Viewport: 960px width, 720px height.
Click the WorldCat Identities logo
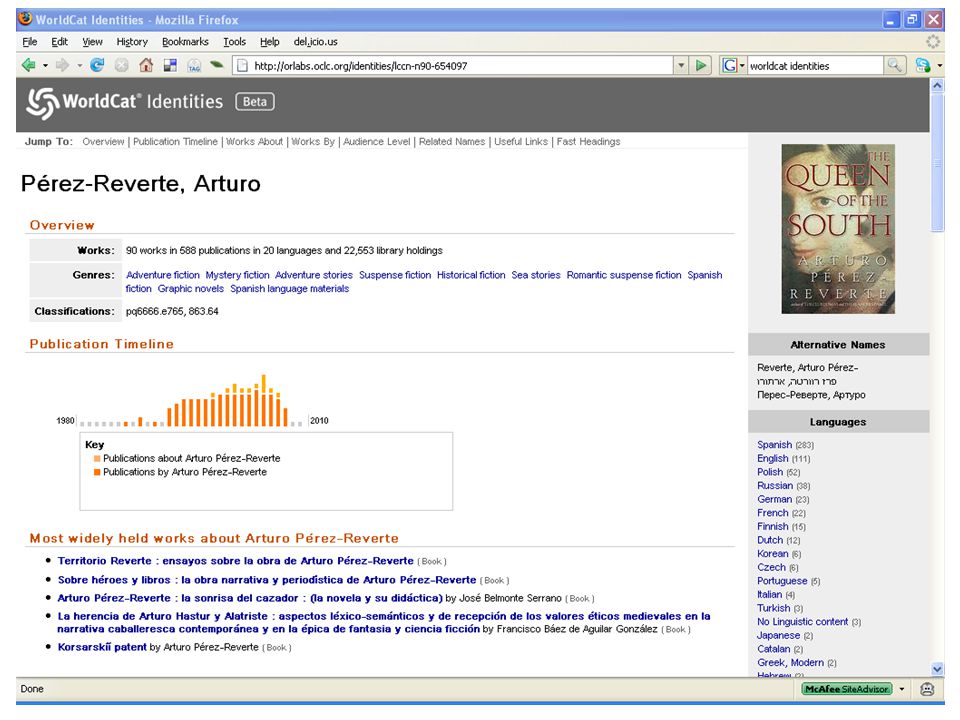coord(125,102)
